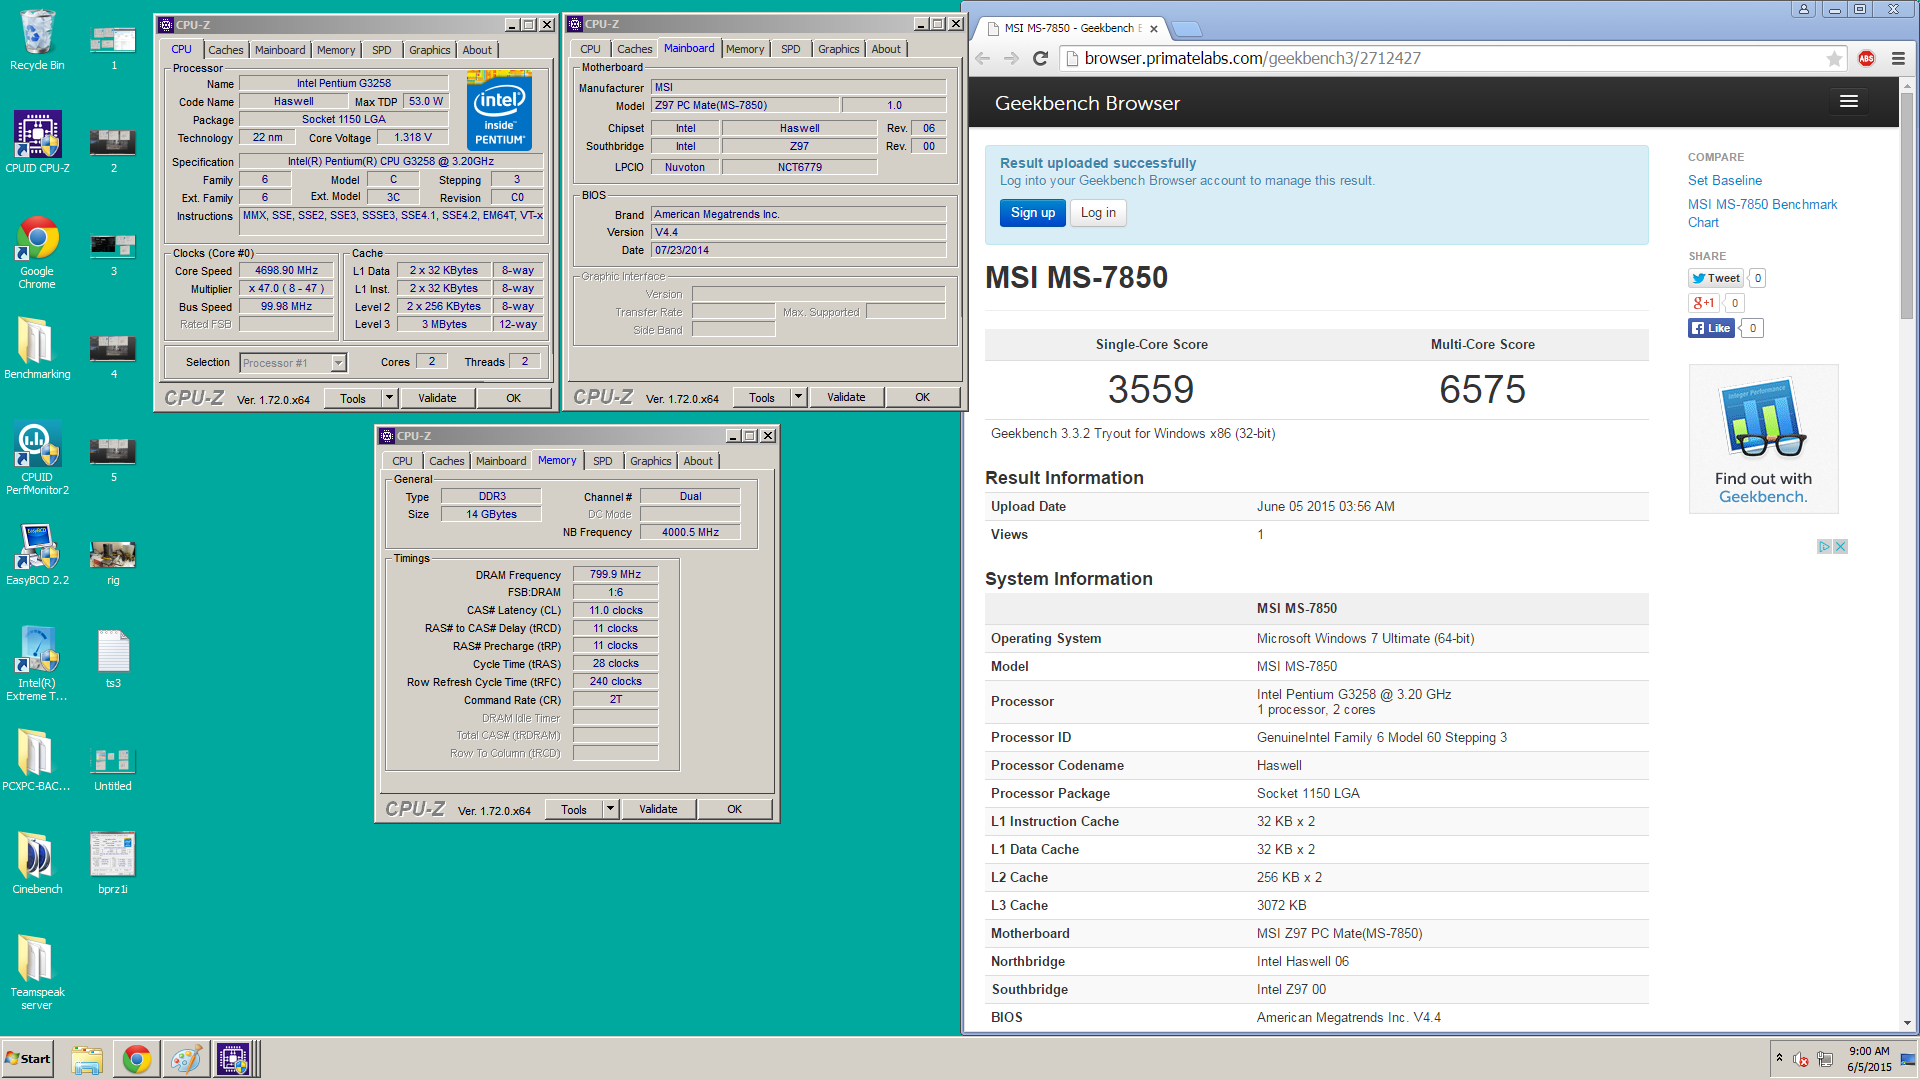
Task: Select Mainboard tab in CPU-Z Memory window
Action: point(501,461)
